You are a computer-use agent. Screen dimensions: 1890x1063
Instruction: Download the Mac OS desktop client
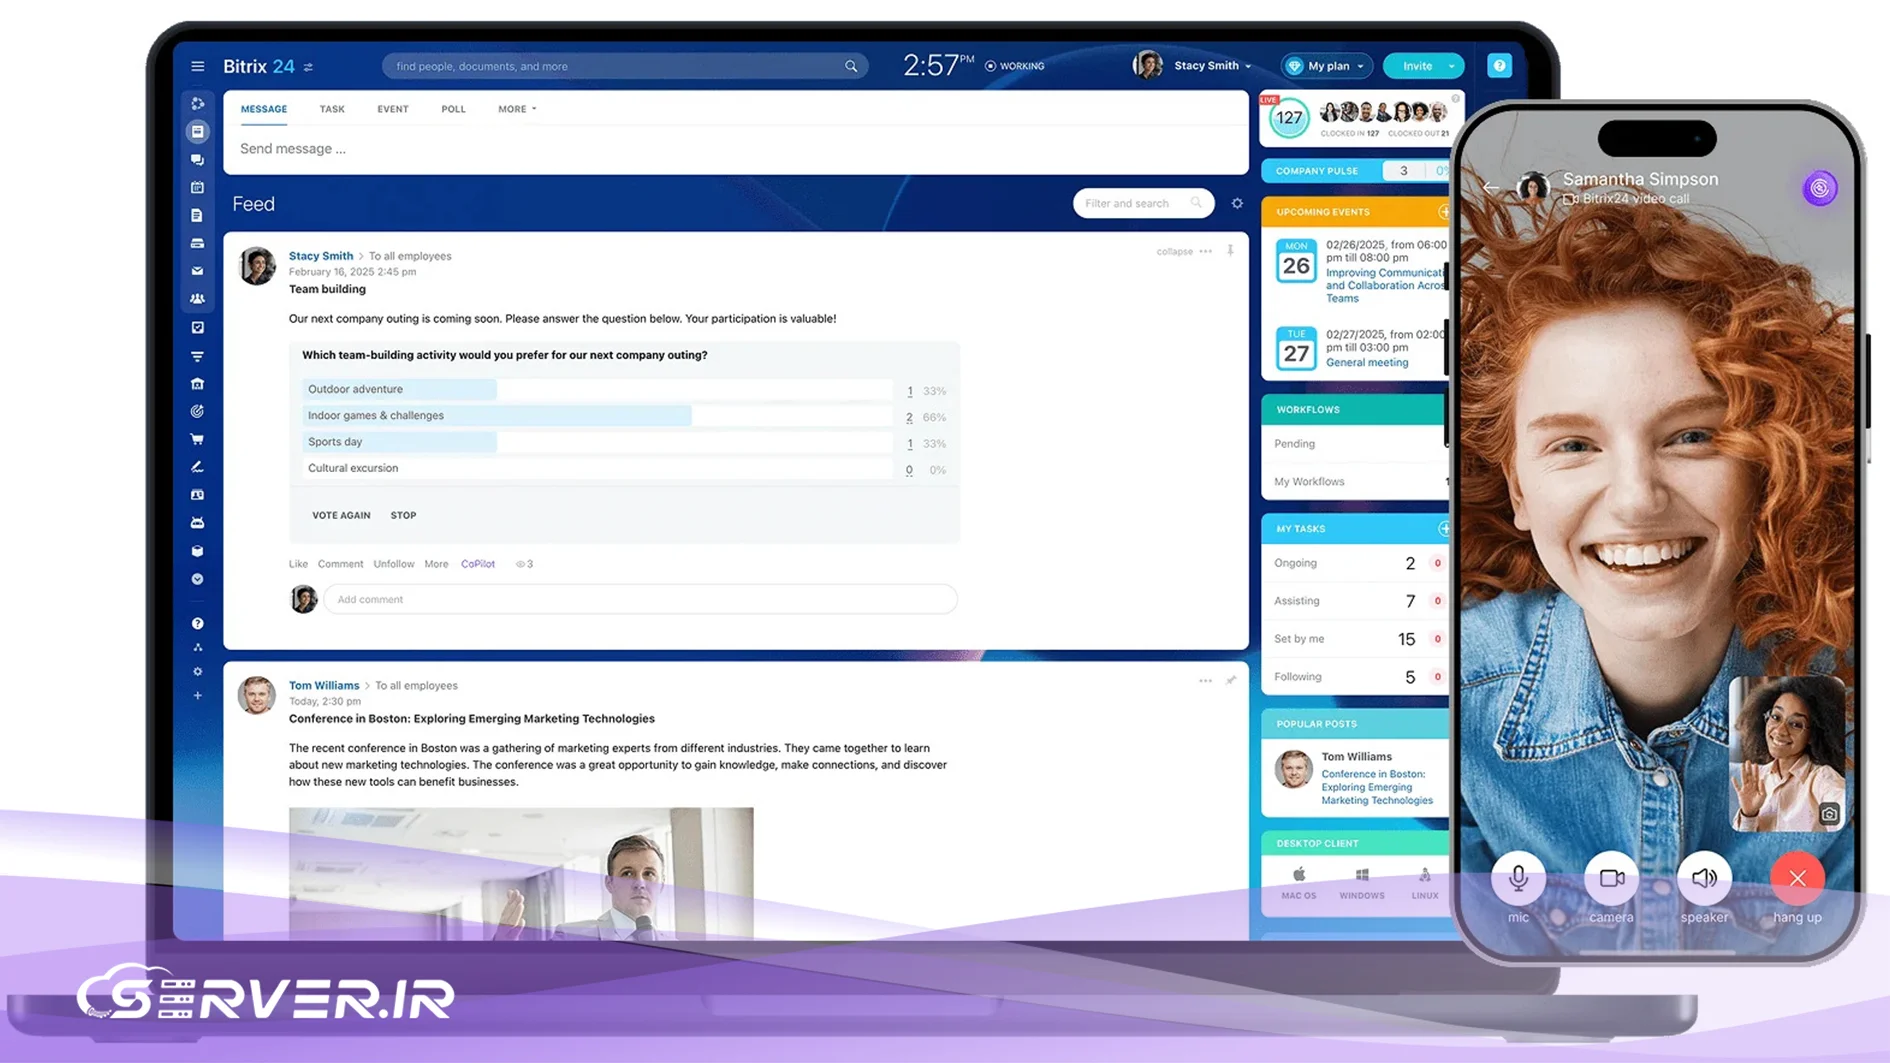pyautogui.click(x=1298, y=883)
